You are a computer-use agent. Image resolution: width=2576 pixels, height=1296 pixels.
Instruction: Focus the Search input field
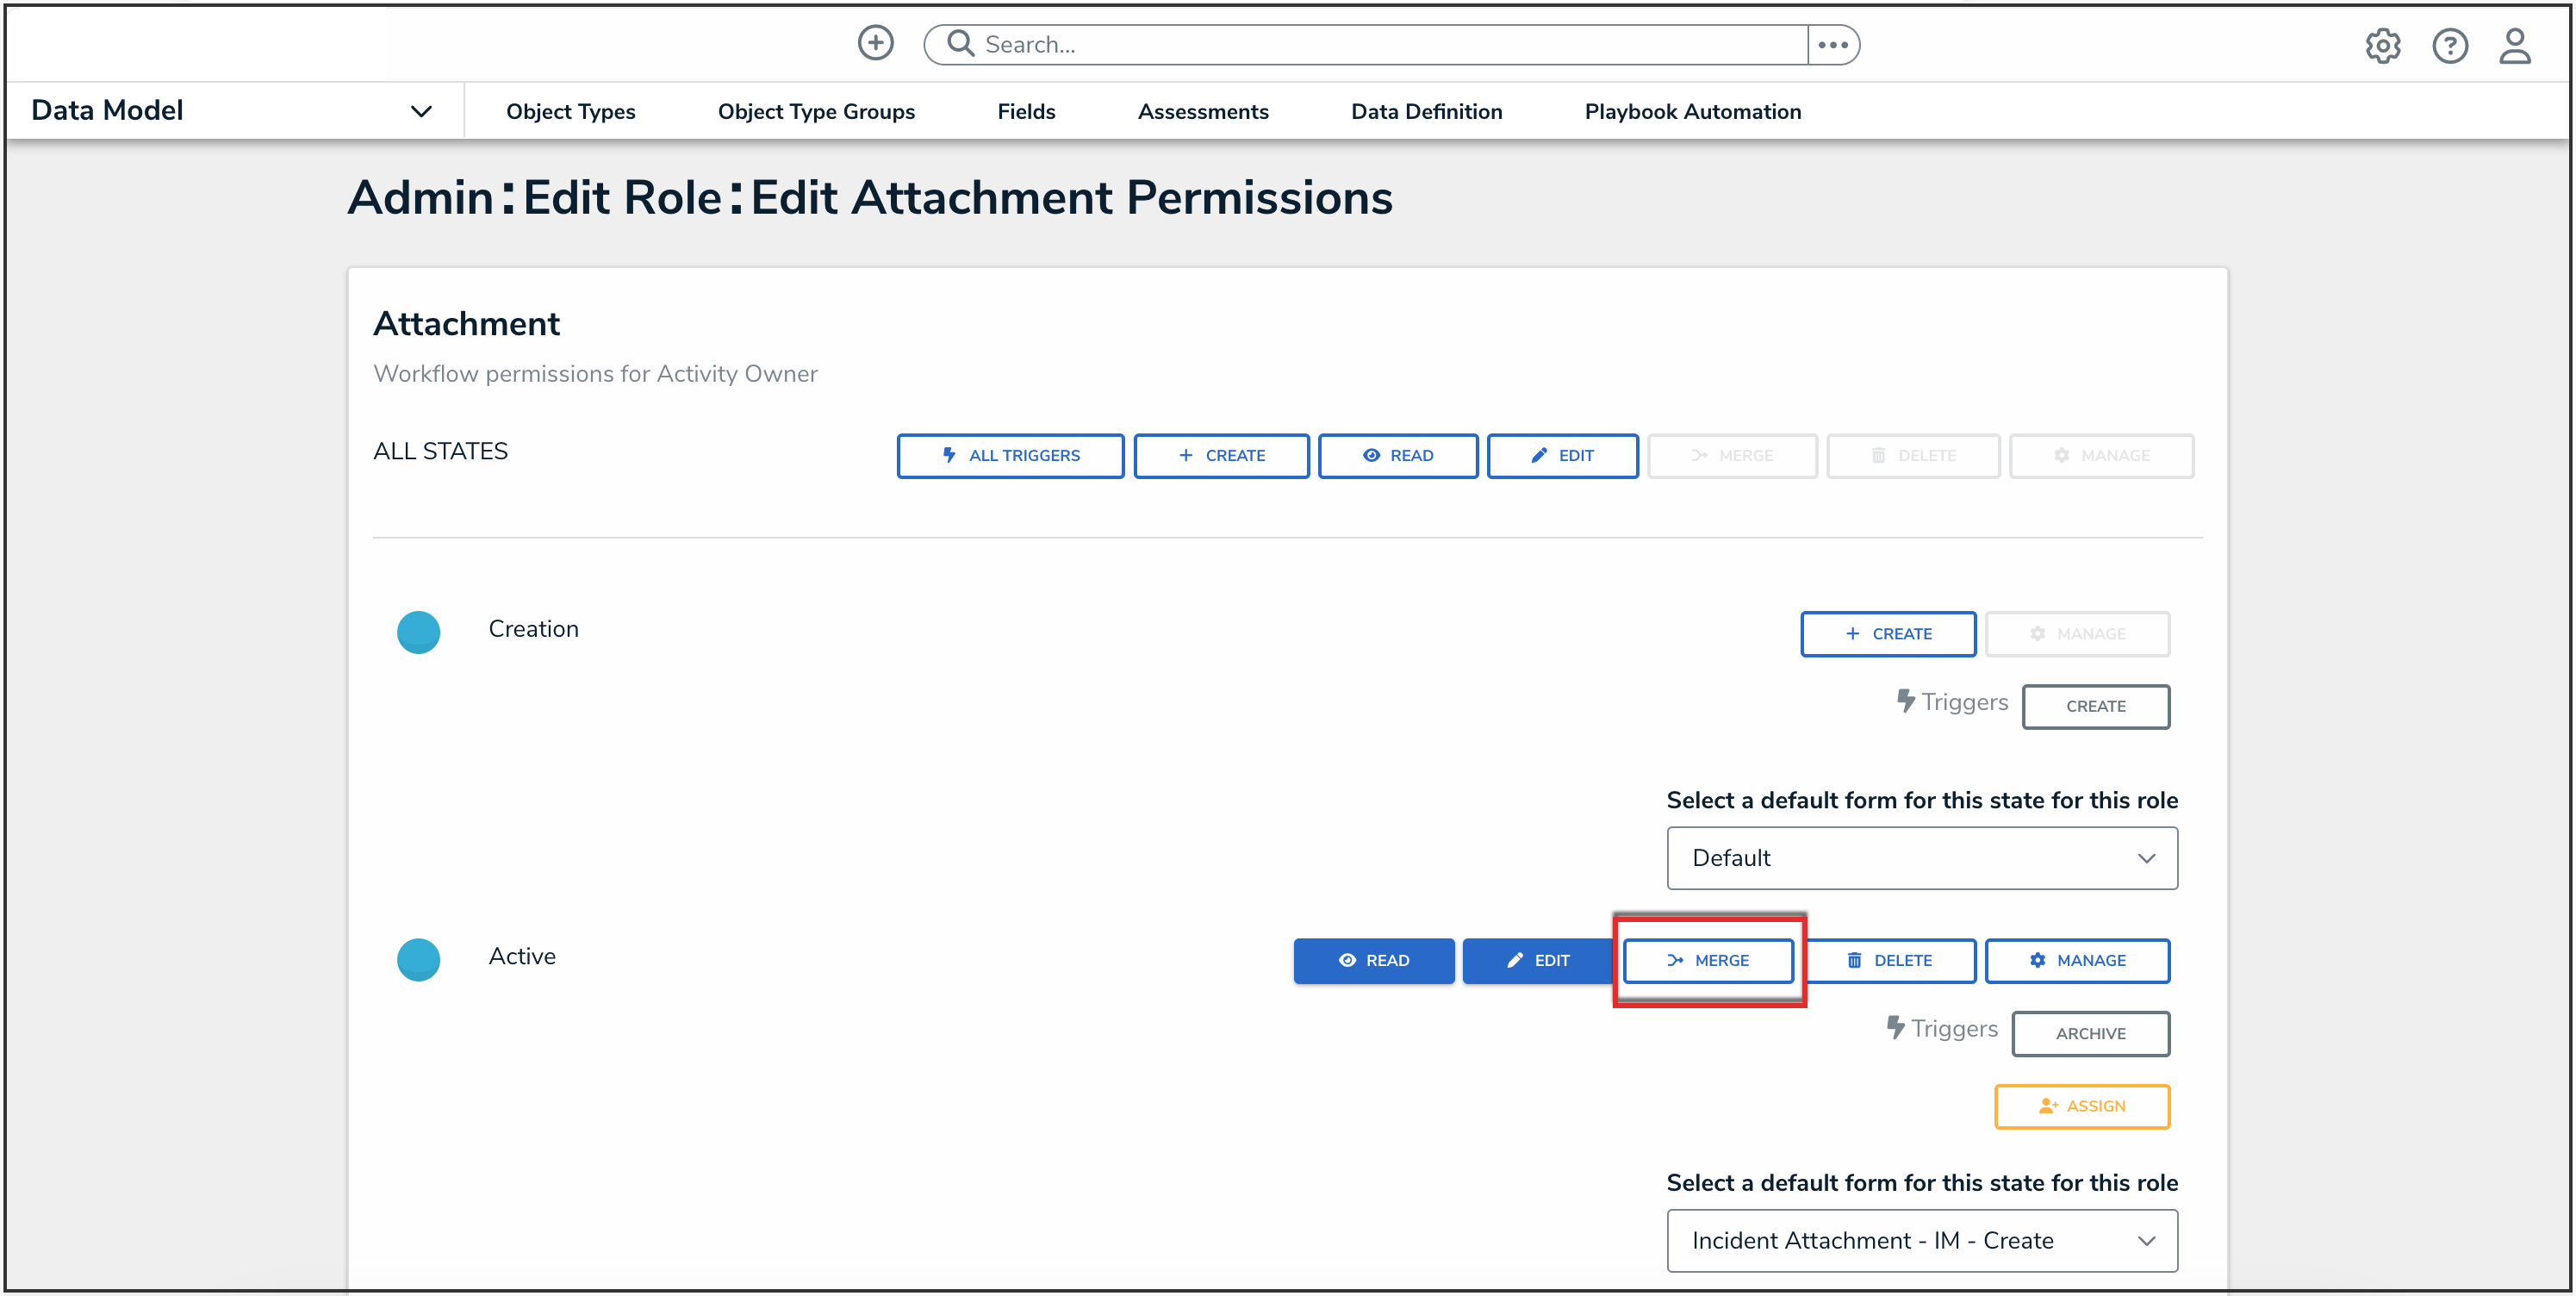point(1390,45)
